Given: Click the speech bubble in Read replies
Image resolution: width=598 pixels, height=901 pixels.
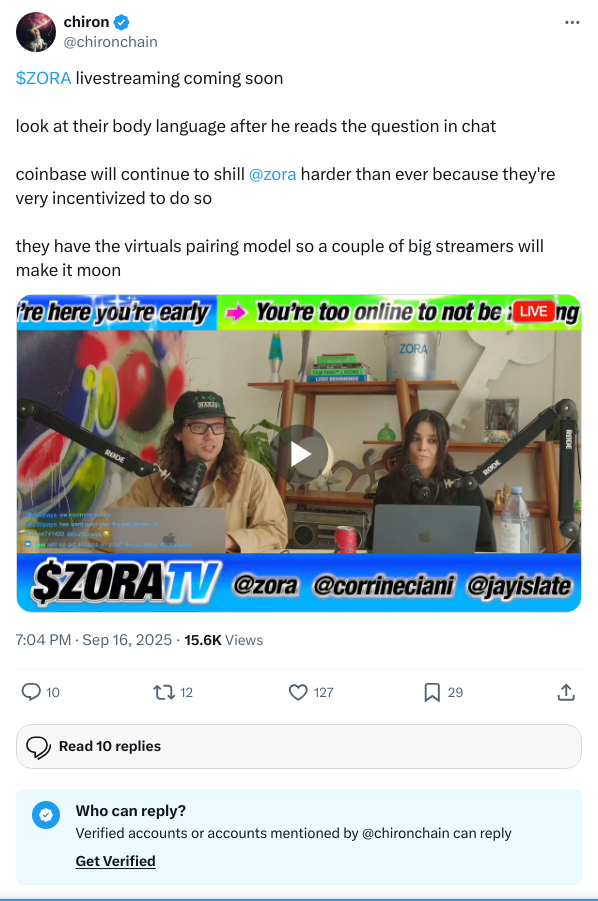Looking at the screenshot, I should (x=38, y=747).
